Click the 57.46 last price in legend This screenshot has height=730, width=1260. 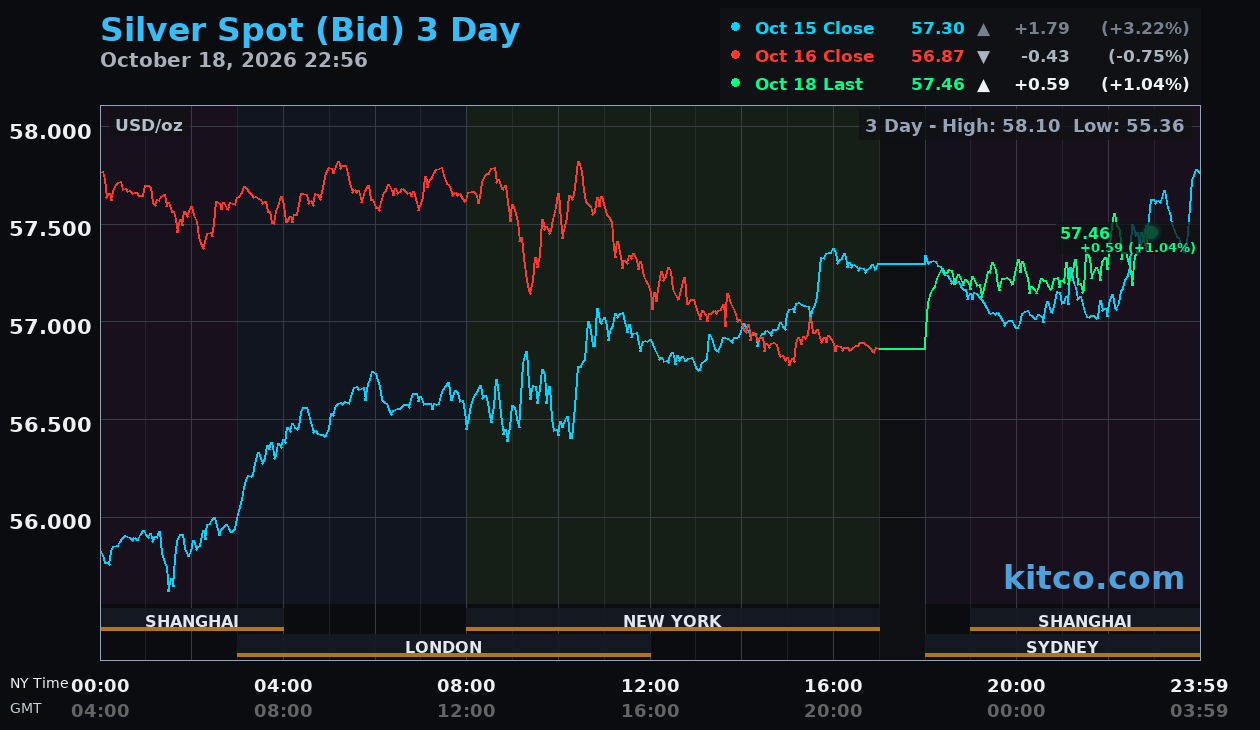[938, 85]
